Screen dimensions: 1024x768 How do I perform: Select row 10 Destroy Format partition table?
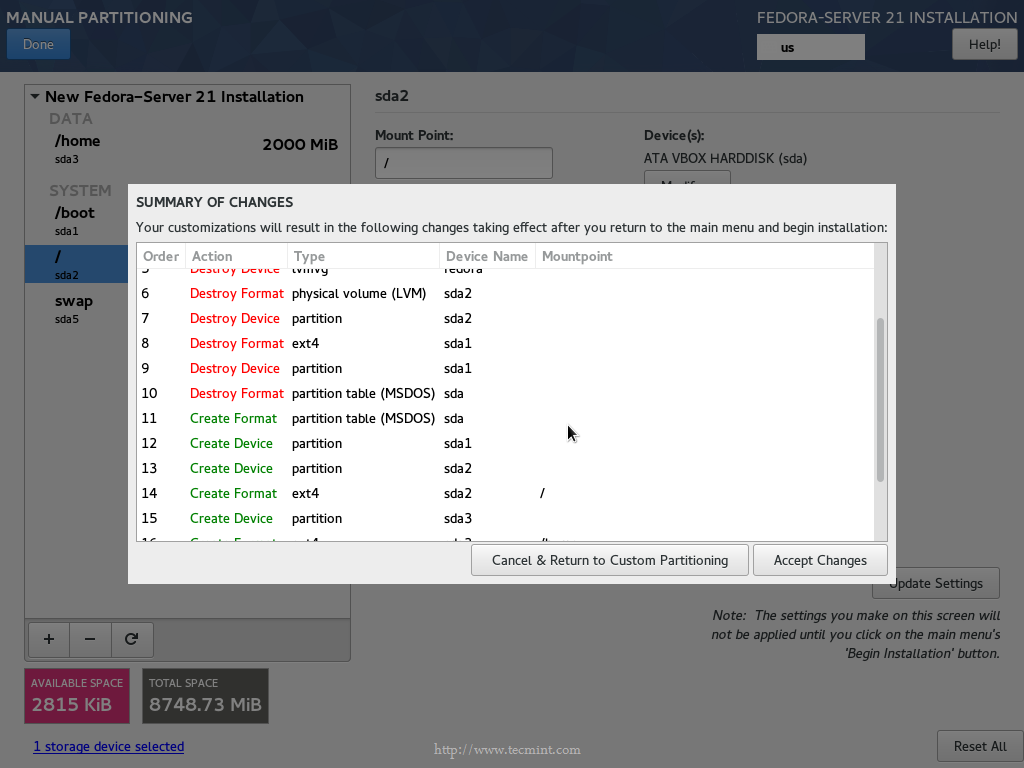pos(505,393)
